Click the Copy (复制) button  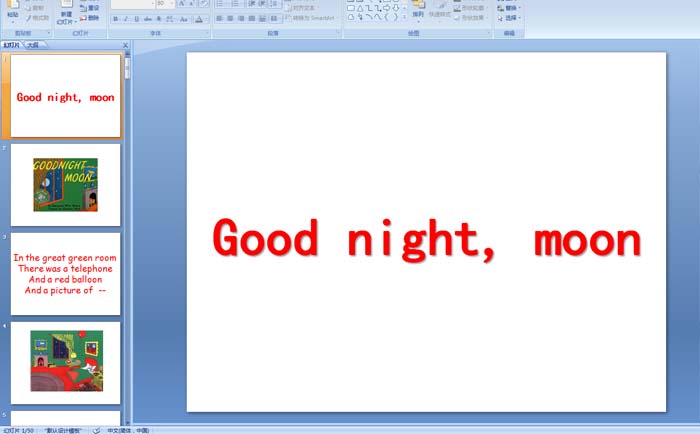pos(34,8)
